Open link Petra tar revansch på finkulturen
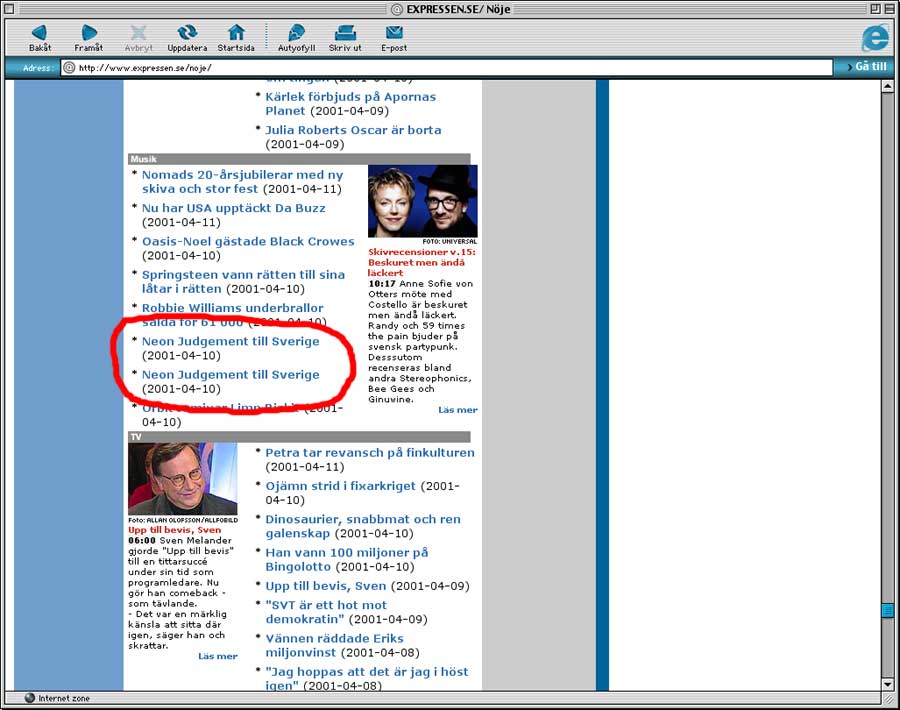The height and width of the screenshot is (710, 900). pos(370,453)
